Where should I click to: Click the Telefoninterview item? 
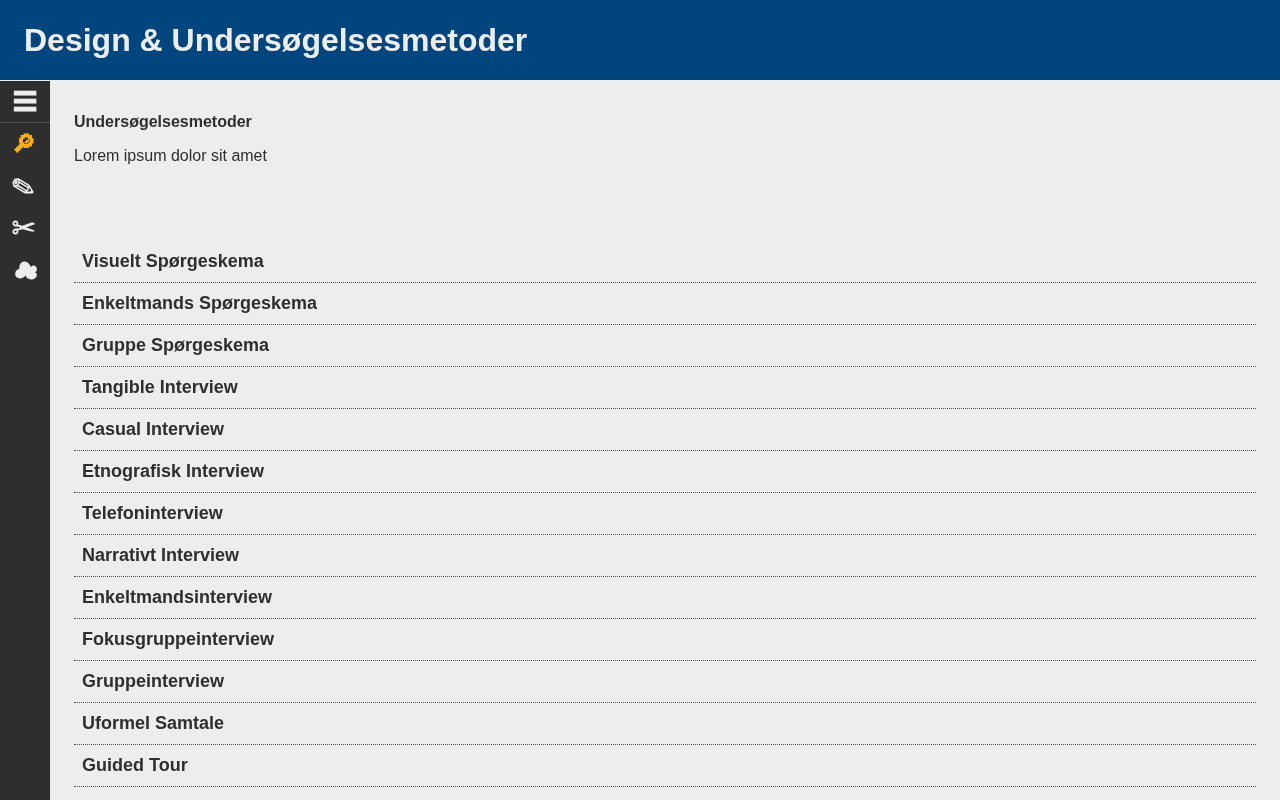click(152, 513)
